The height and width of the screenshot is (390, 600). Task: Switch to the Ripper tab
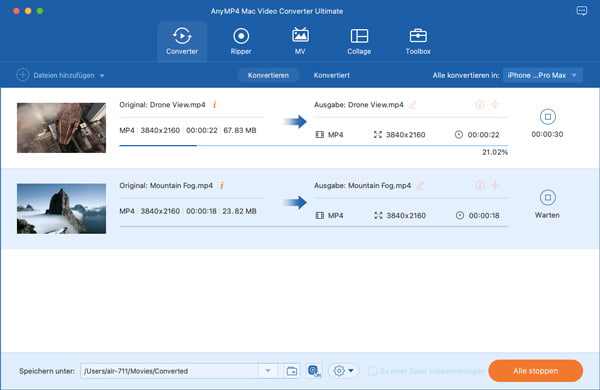point(241,41)
